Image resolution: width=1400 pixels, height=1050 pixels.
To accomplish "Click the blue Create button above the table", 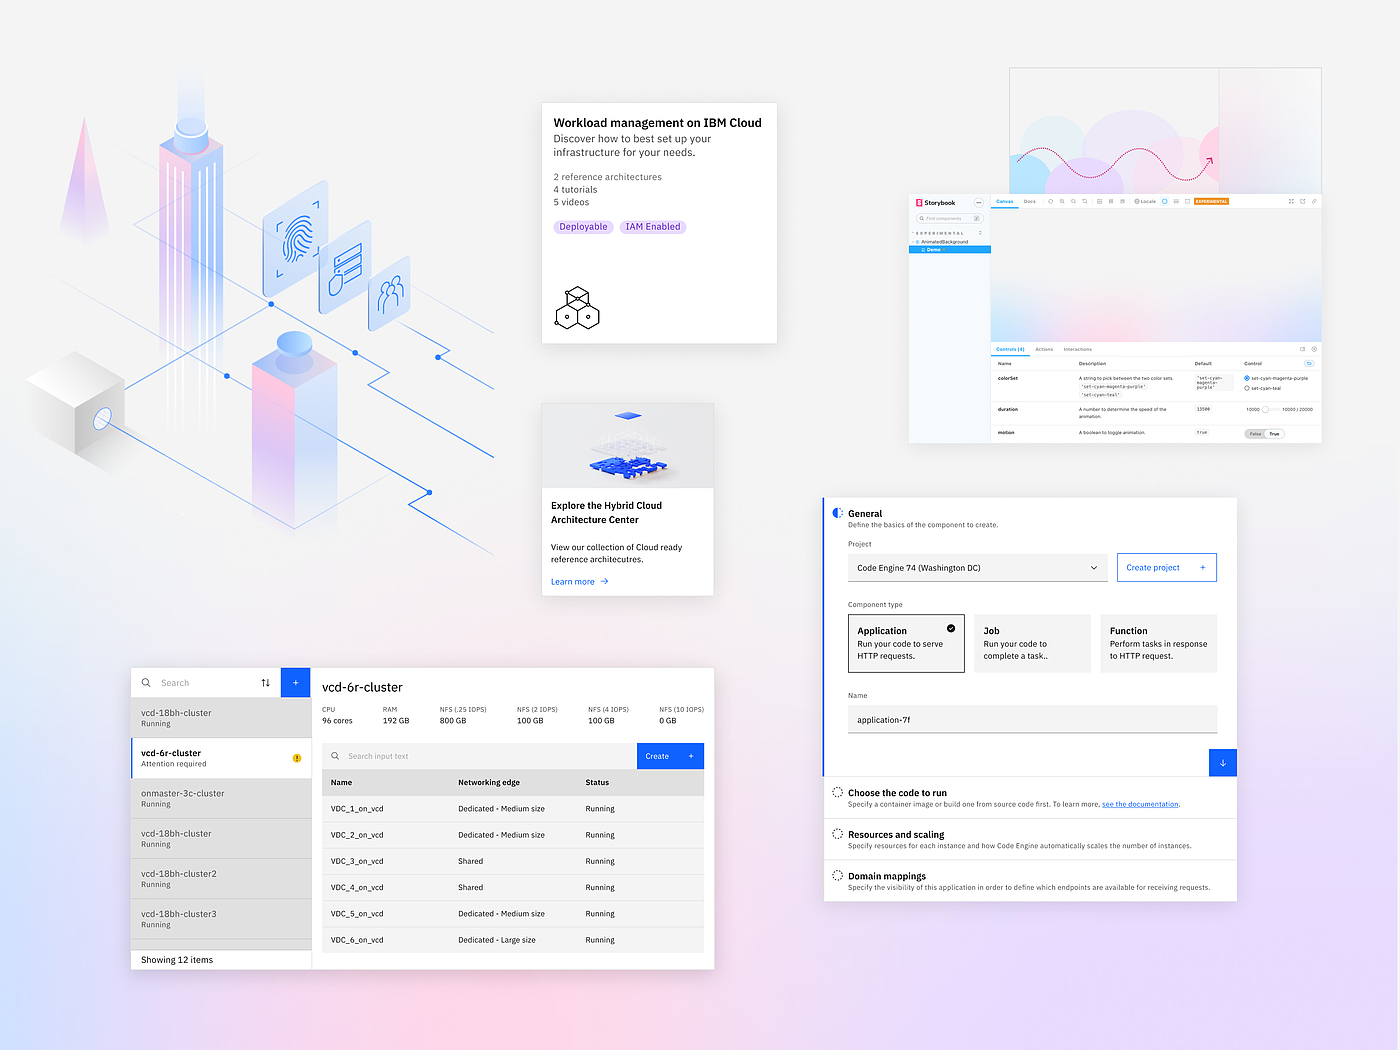I will (x=670, y=756).
